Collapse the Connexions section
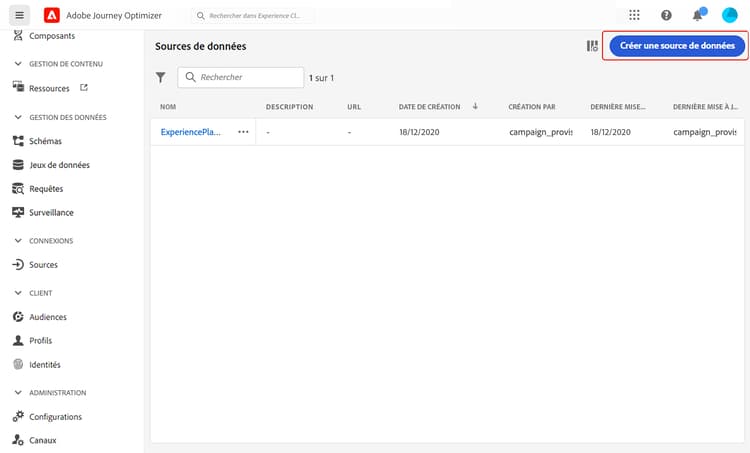 click(18, 241)
